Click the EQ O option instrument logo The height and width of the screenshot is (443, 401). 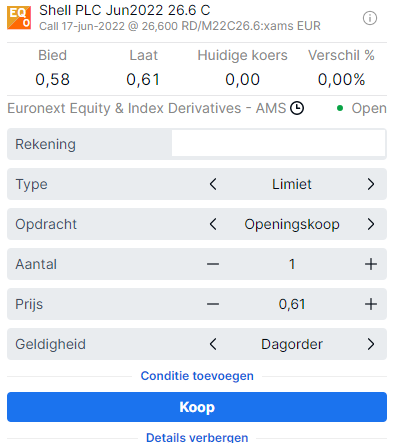coord(19,18)
